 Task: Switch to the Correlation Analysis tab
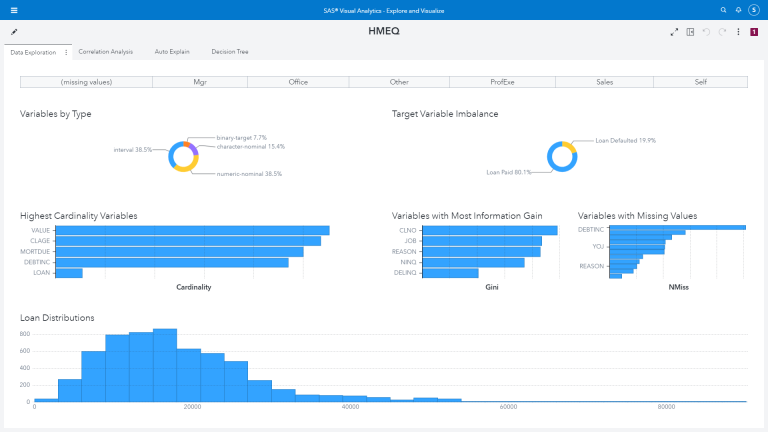coord(105,51)
